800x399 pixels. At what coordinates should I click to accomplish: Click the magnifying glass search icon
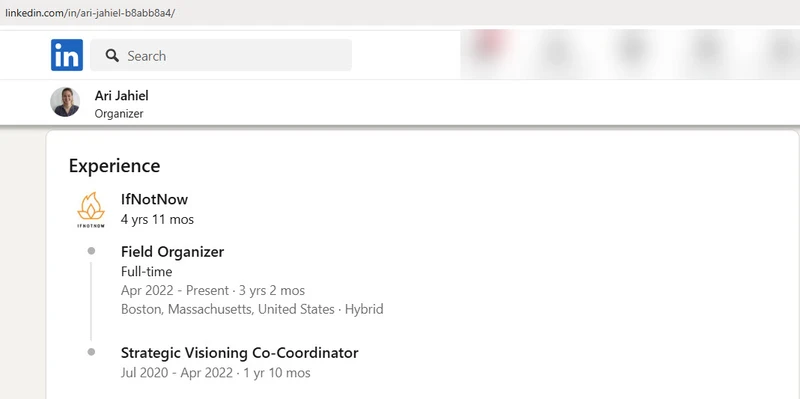click(x=112, y=56)
